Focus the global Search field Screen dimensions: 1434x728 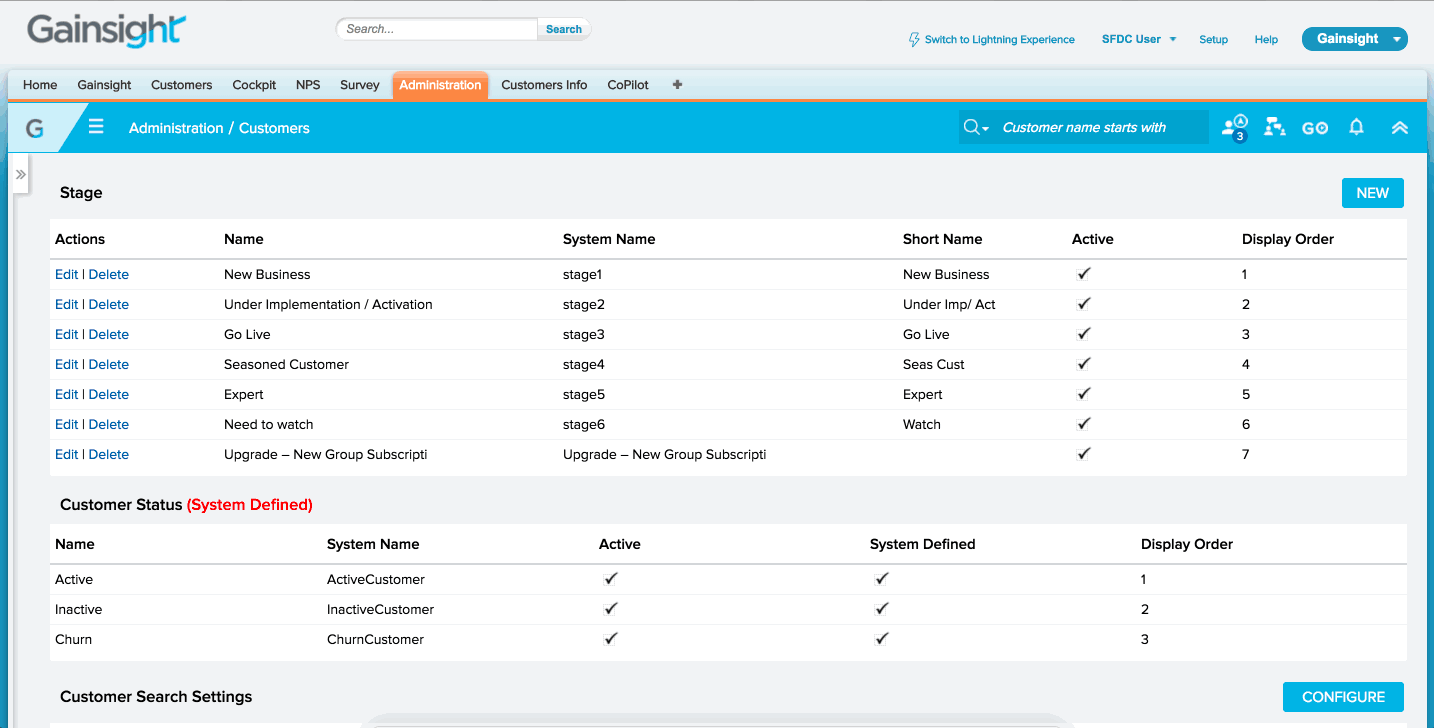(437, 29)
